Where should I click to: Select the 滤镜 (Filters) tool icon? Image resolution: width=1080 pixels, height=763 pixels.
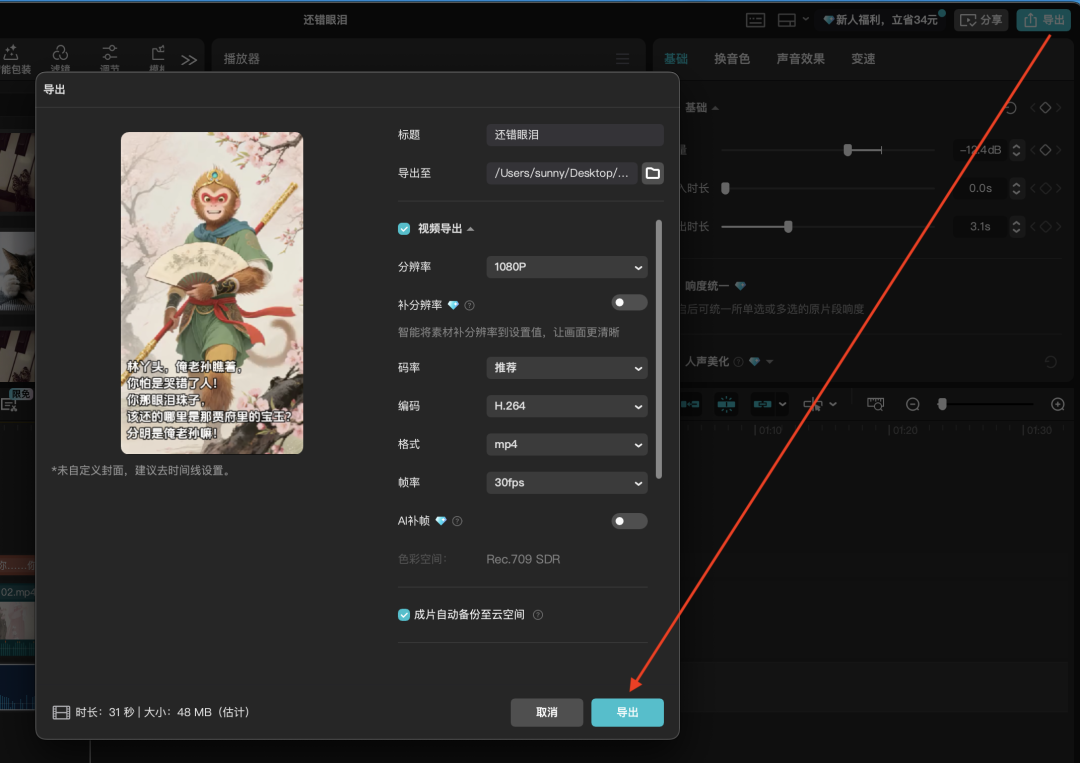click(60, 57)
